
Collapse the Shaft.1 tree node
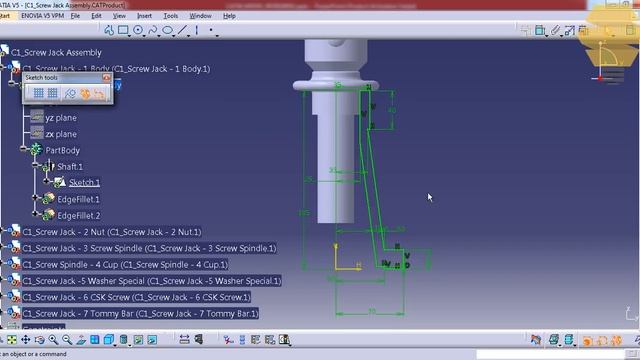(35, 165)
